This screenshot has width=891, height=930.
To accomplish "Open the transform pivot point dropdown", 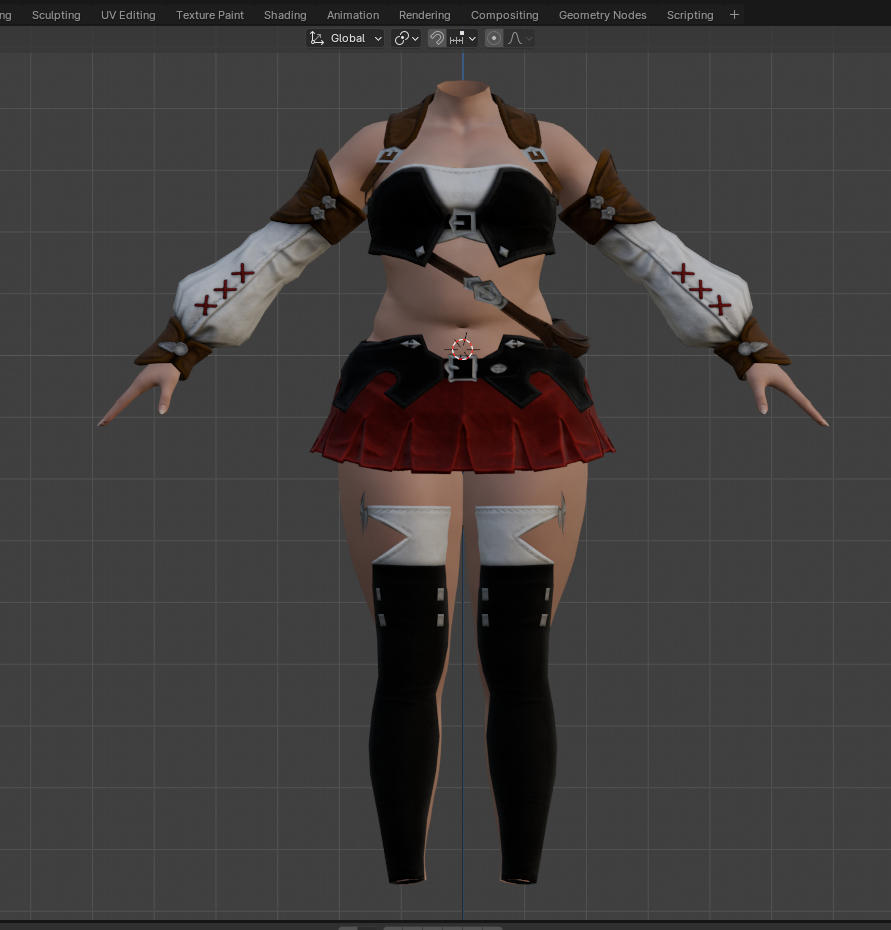I will (406, 38).
